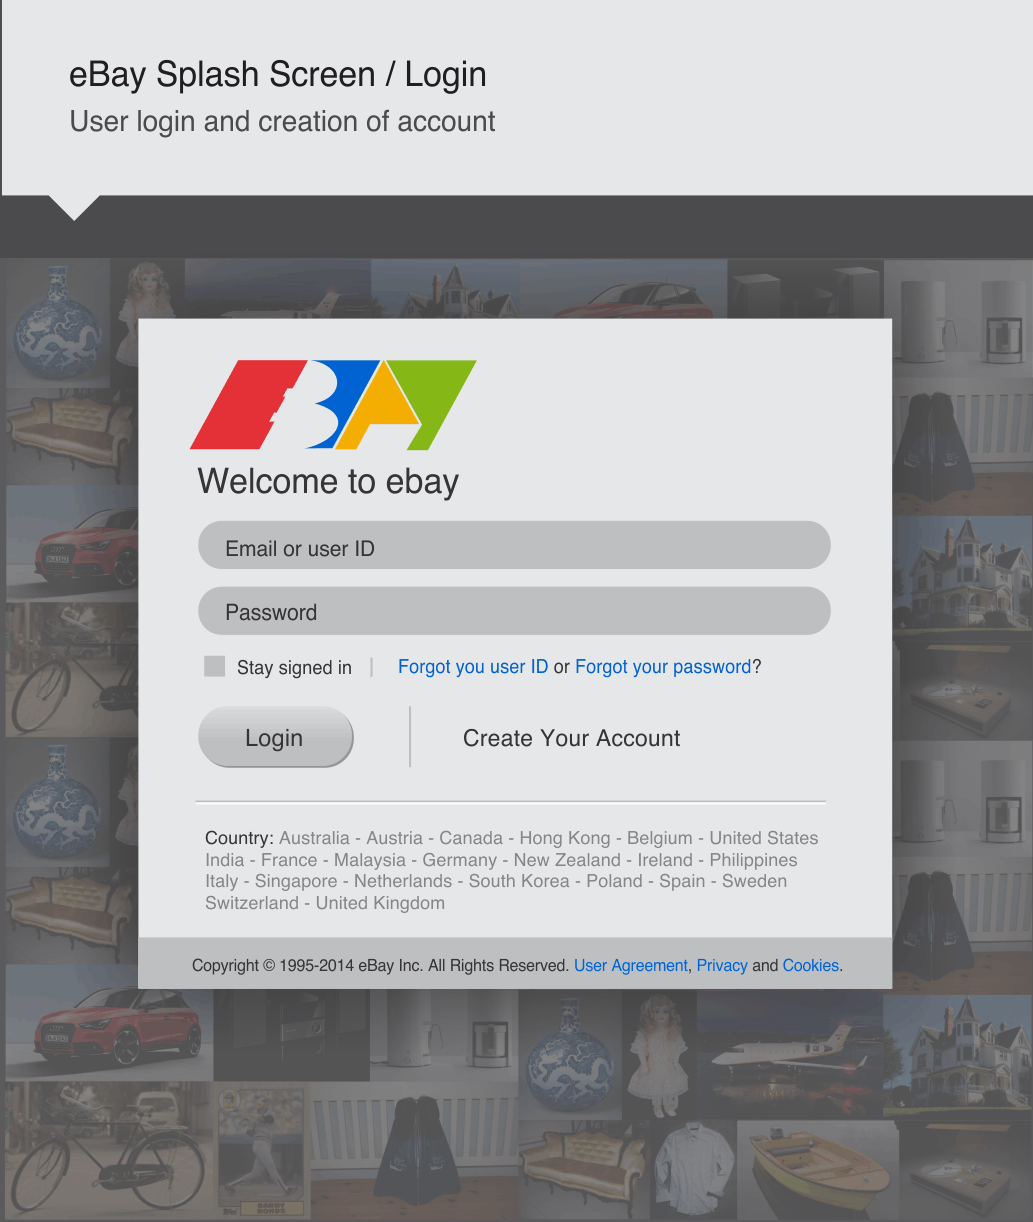
Task: Open the Cookies link in footer
Action: click(811, 966)
